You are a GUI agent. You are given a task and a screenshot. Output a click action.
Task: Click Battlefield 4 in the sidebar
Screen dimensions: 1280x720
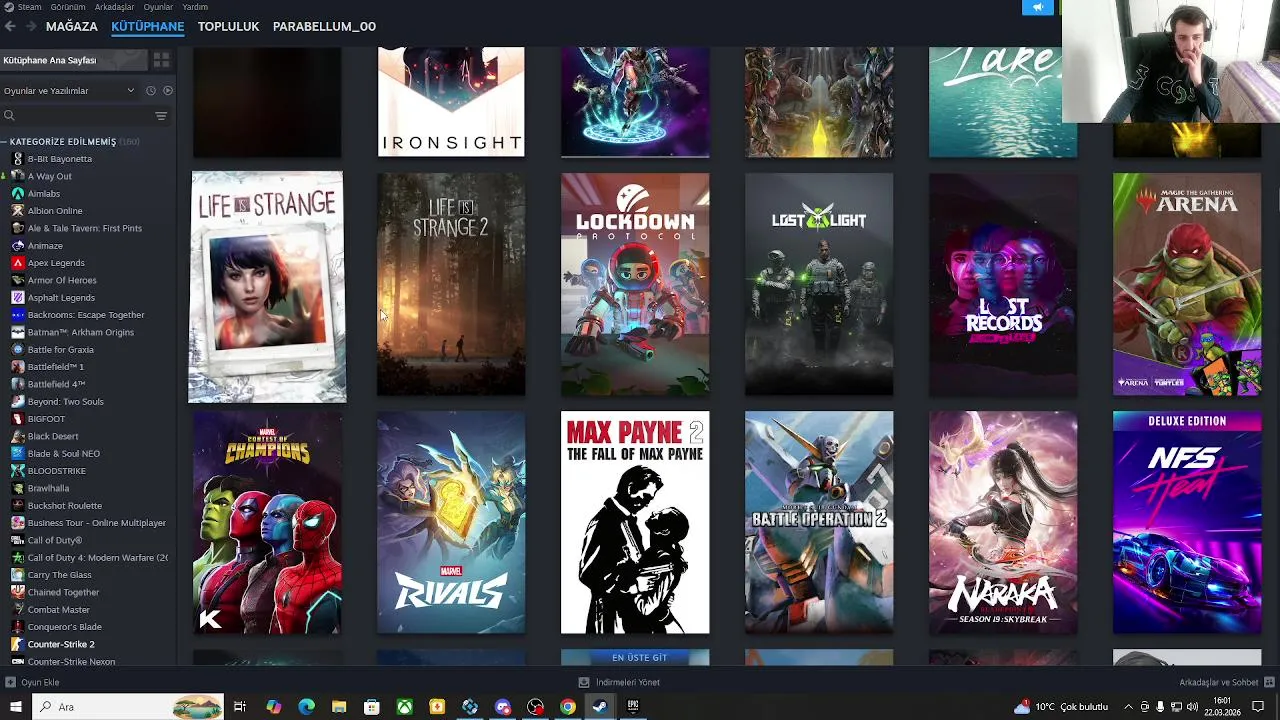click(56, 384)
